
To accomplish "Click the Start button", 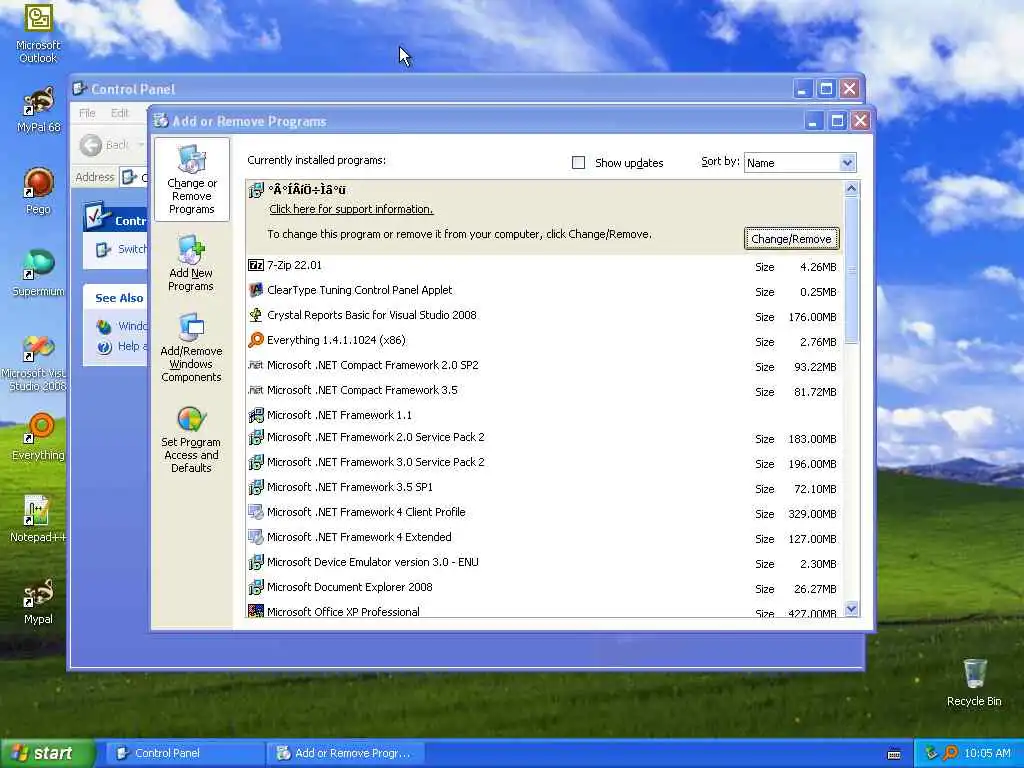I will [46, 753].
